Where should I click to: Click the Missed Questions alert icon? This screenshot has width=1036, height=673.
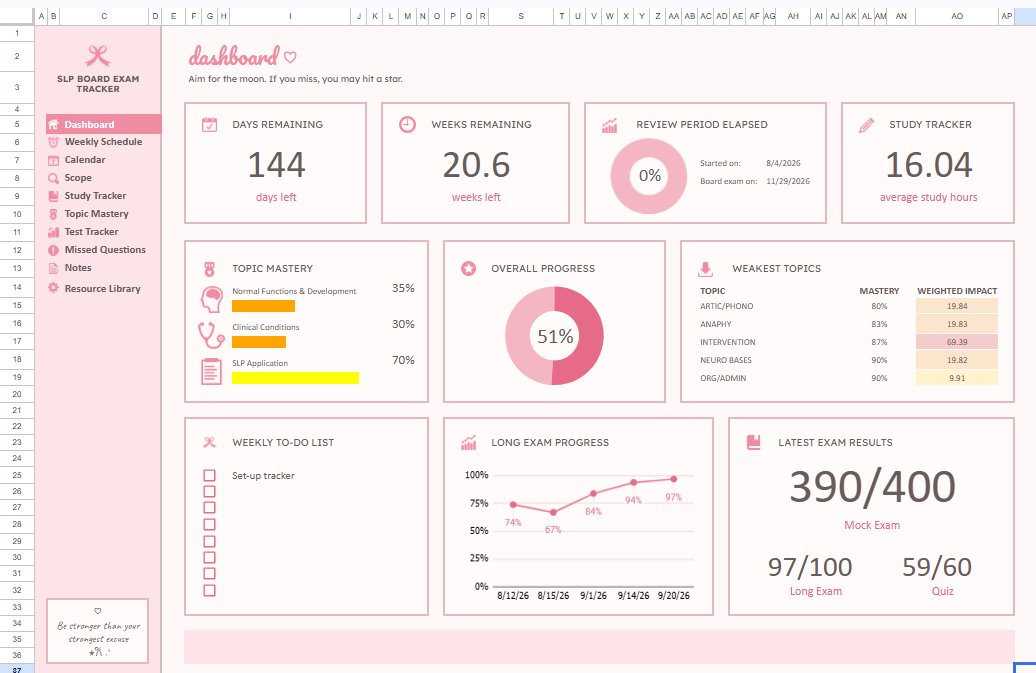[54, 250]
